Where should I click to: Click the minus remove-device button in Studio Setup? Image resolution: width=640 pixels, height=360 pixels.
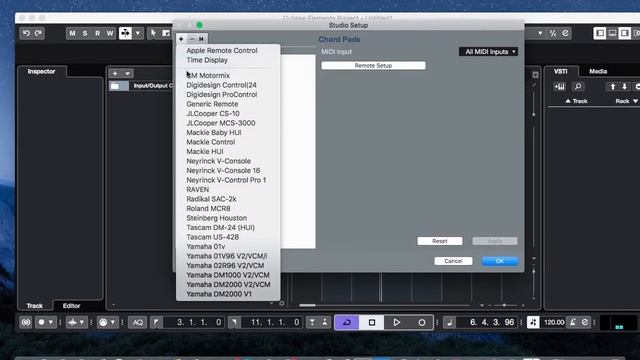[192, 39]
